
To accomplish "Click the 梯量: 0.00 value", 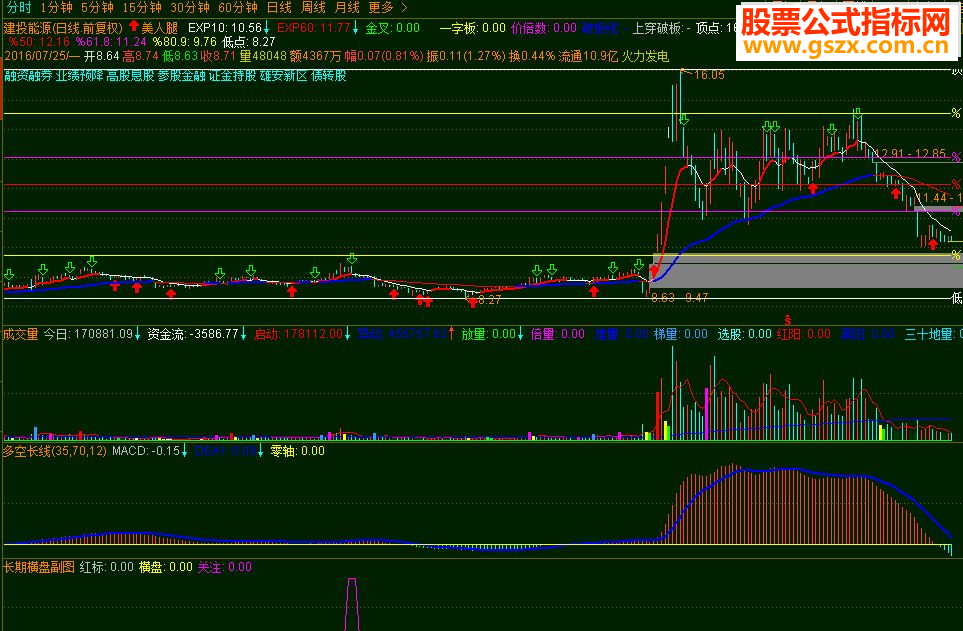I will coord(680,334).
